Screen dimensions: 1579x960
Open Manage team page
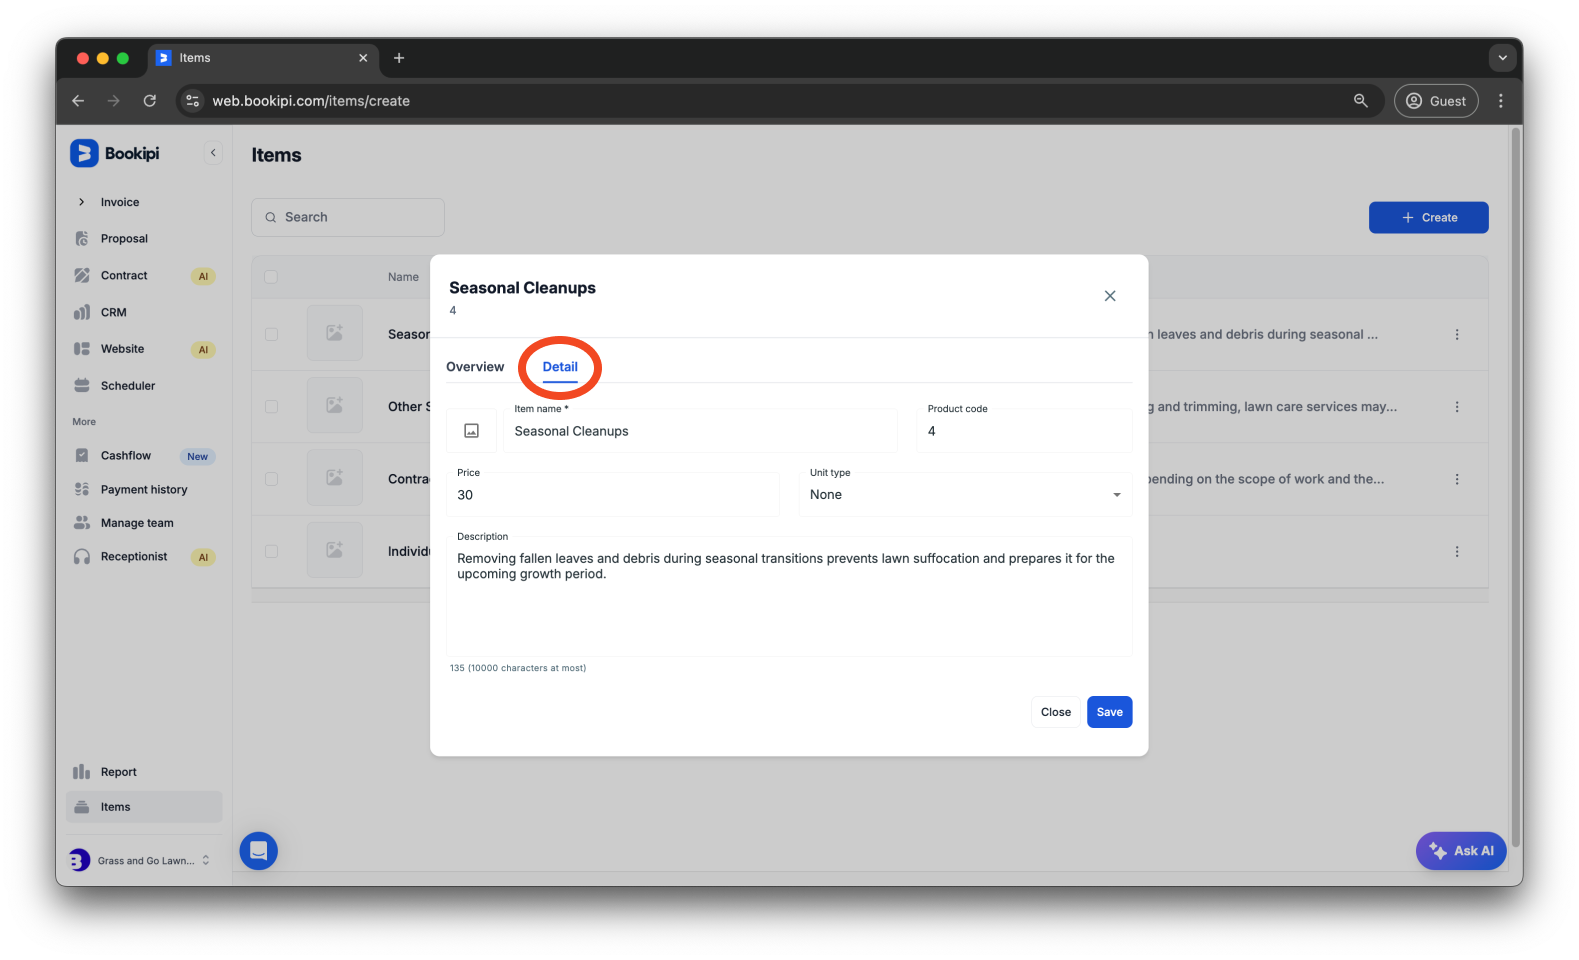[137, 523]
